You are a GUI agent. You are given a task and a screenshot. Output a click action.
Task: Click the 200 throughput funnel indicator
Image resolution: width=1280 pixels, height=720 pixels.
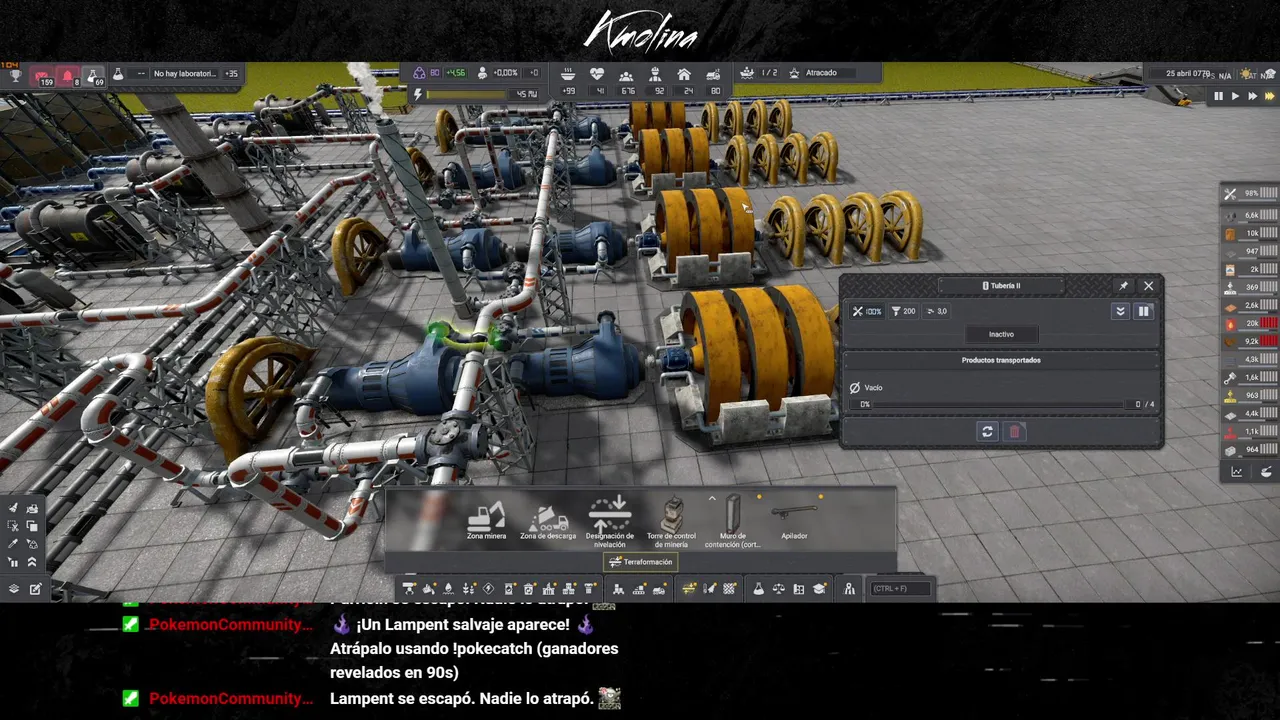click(904, 311)
